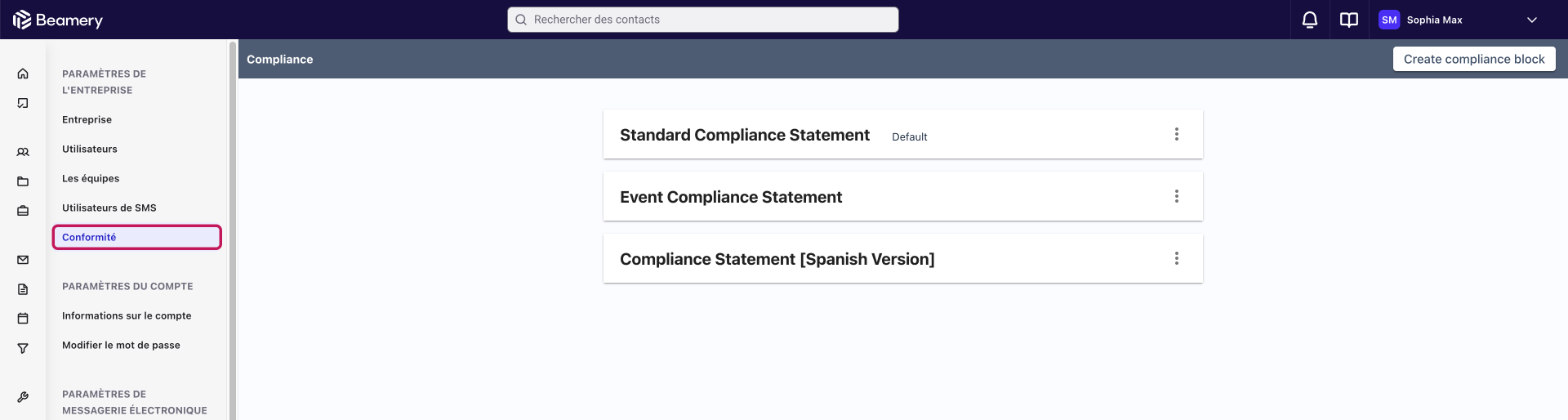Click the Sophia Max user name
Viewport: 1568px width, 420px height.
(x=1434, y=20)
